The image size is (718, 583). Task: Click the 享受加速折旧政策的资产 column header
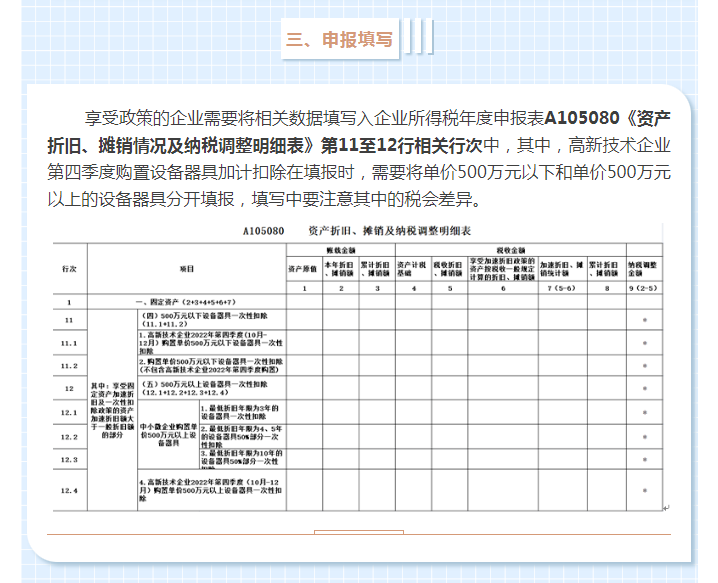click(503, 269)
